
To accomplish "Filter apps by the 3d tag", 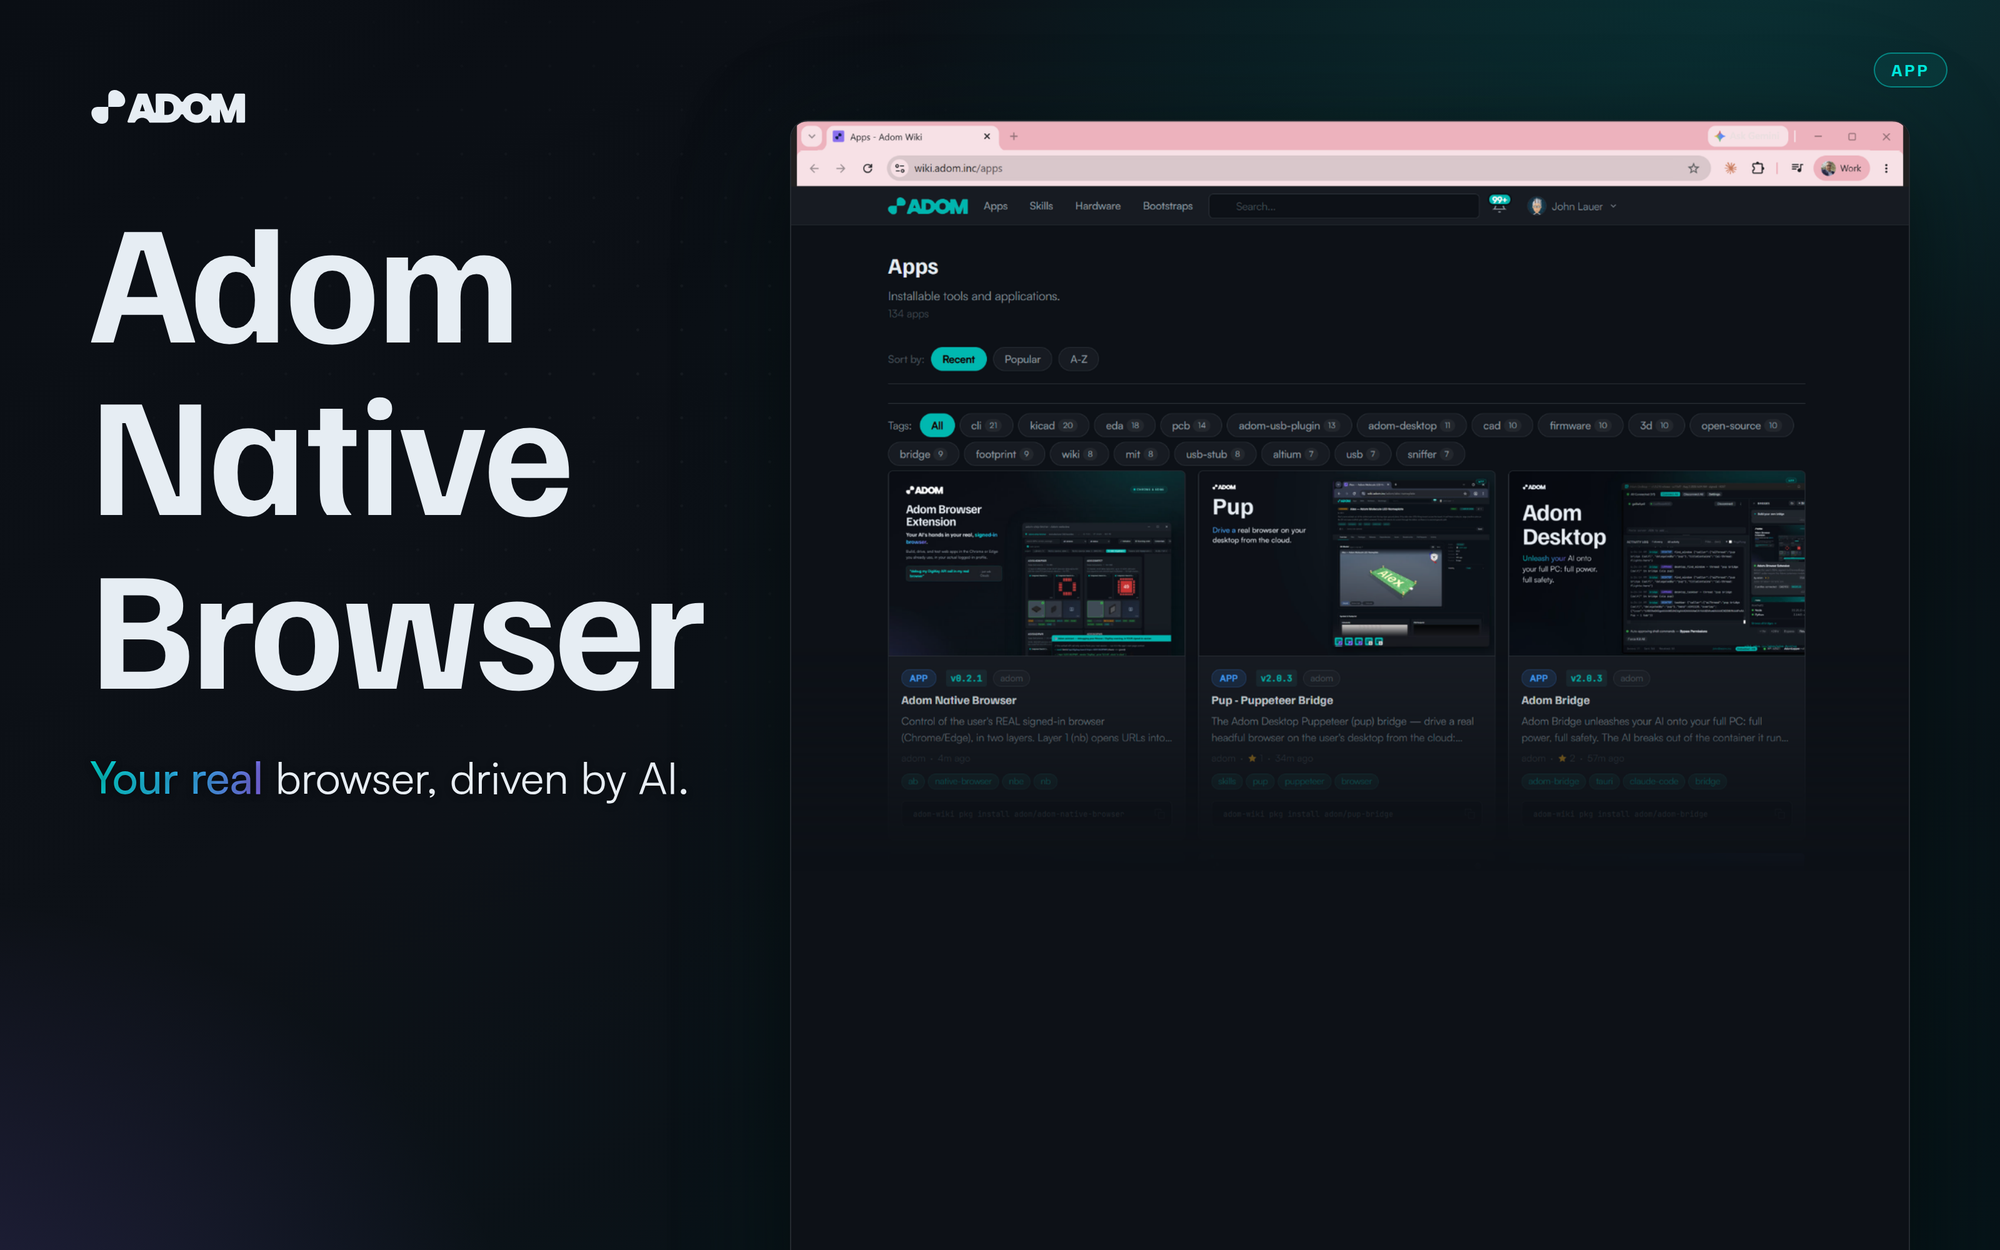I will pyautogui.click(x=1655, y=426).
